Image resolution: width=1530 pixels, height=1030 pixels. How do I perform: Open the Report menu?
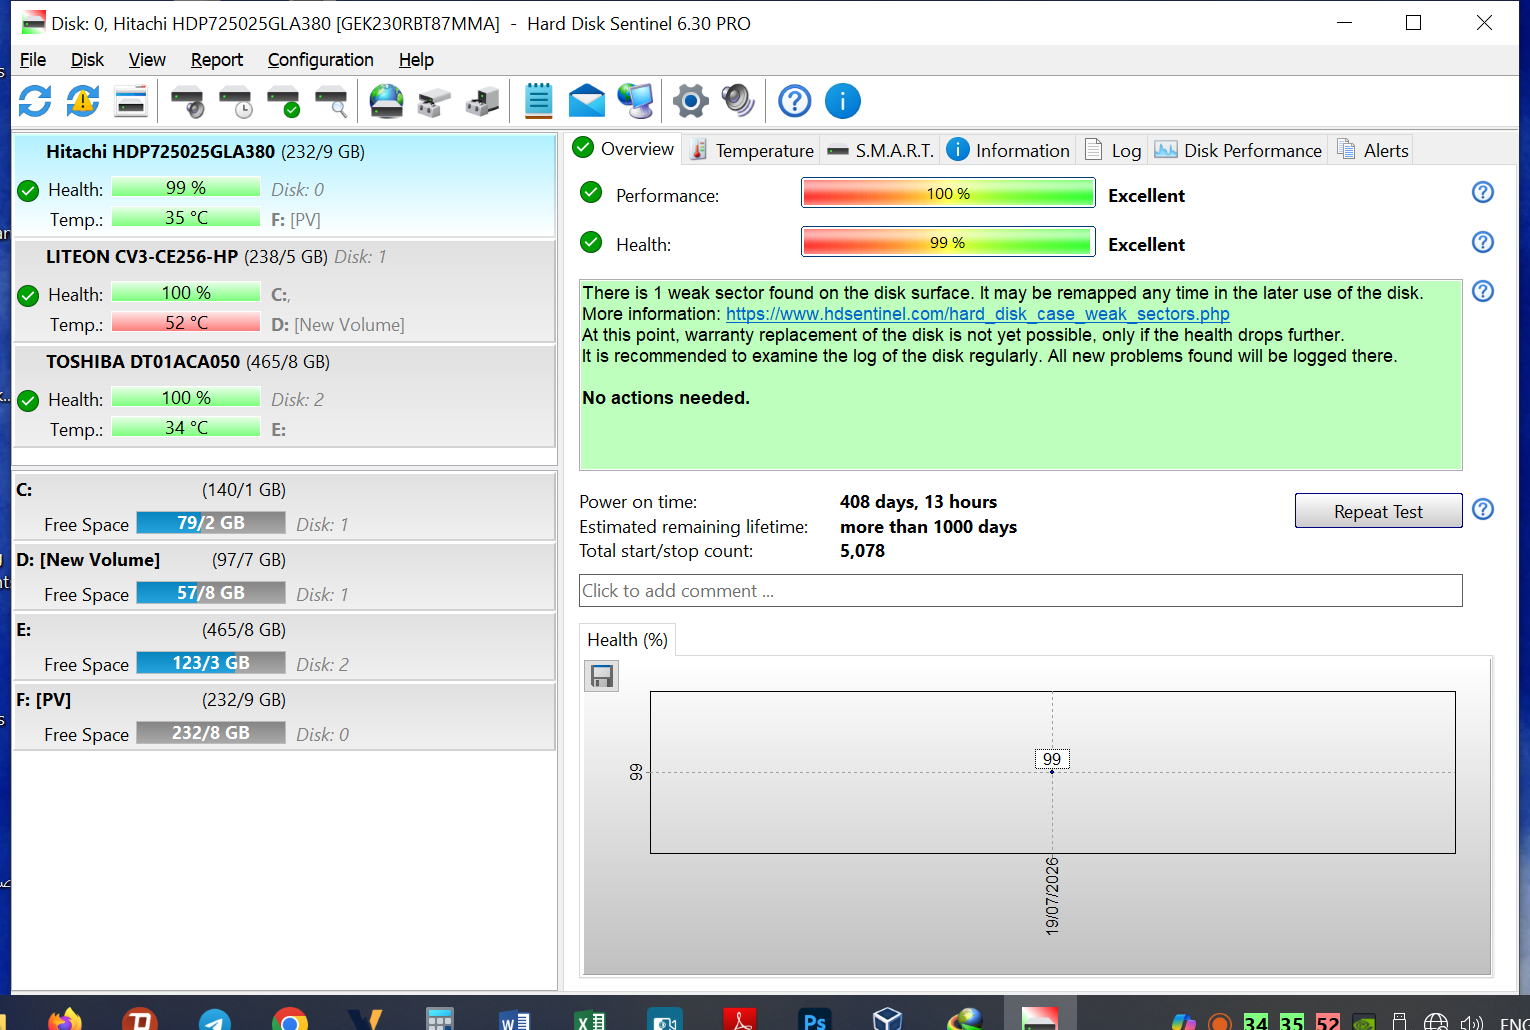tap(217, 60)
